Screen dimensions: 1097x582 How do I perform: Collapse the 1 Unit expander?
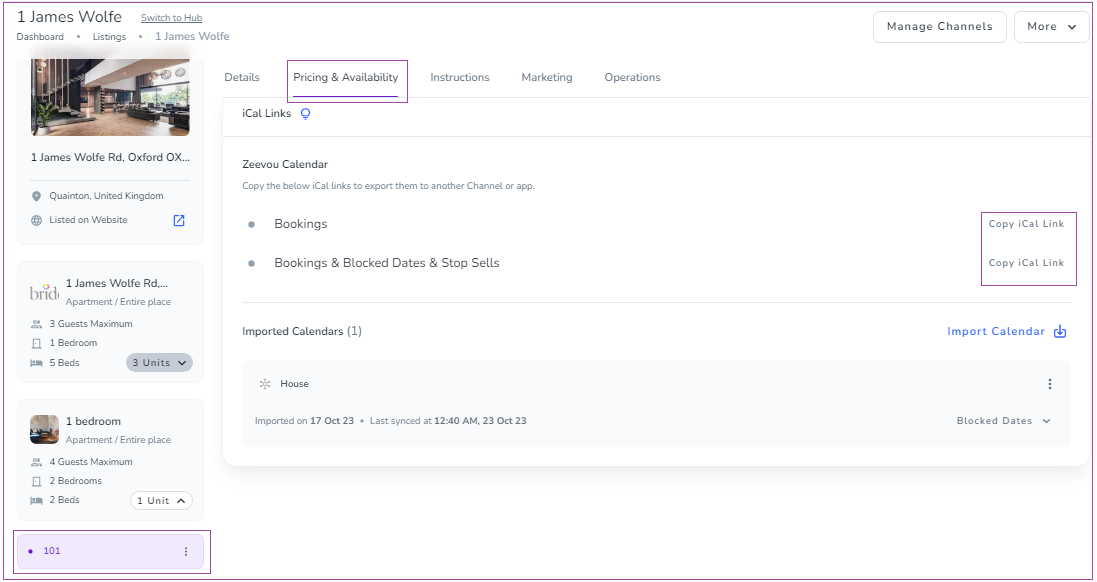tap(161, 501)
